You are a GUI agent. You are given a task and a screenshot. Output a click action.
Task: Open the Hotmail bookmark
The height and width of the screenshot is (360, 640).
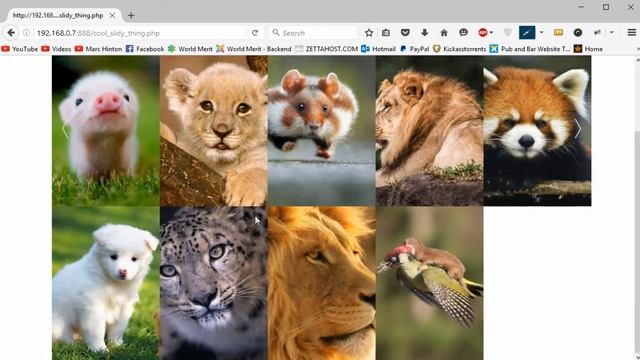point(378,49)
